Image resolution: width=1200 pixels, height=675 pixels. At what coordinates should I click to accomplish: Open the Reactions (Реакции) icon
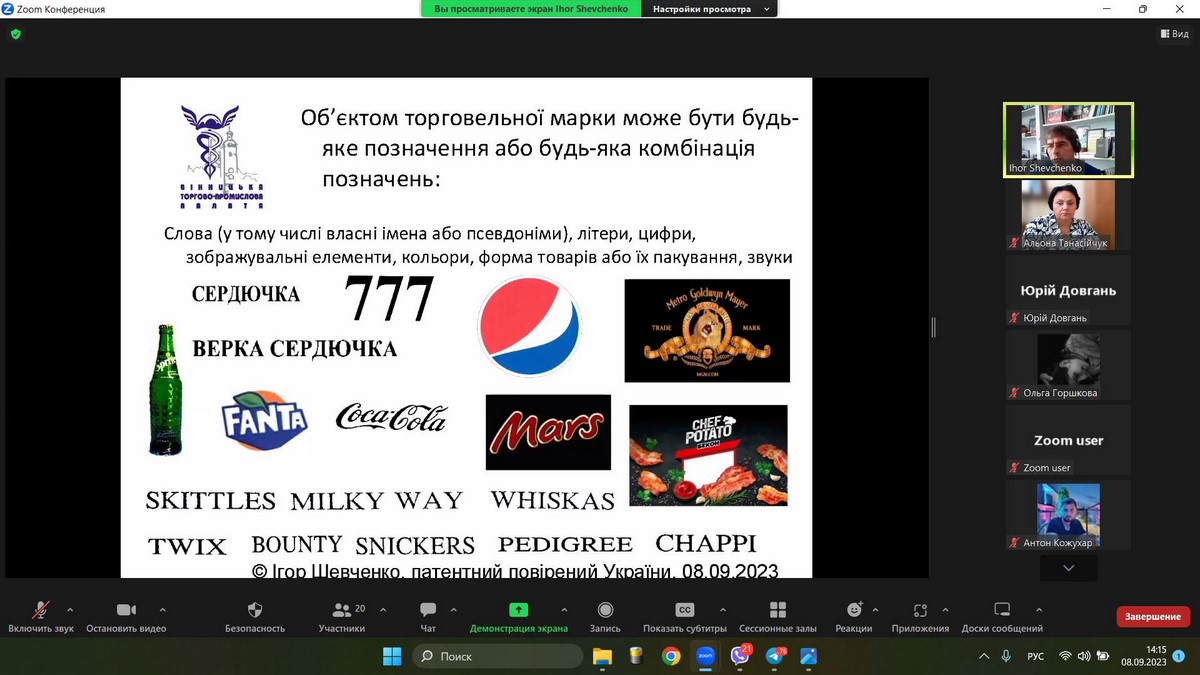854,610
